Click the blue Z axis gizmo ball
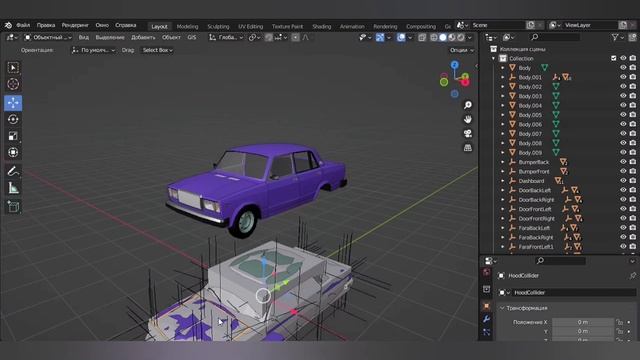Image resolution: width=640 pixels, height=360 pixels. [455, 65]
